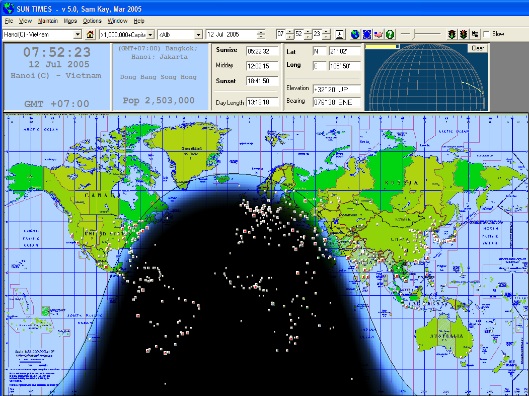Click the Sunset time field
This screenshot has height=396, width=529.
click(x=262, y=81)
